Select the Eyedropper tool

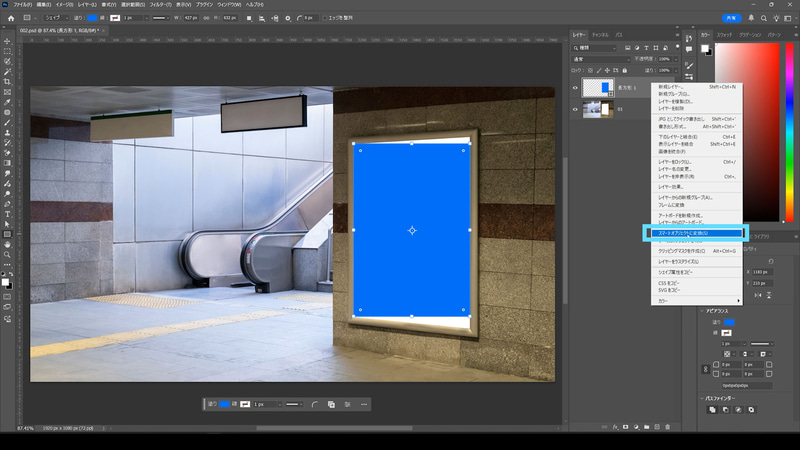pyautogui.click(x=7, y=102)
